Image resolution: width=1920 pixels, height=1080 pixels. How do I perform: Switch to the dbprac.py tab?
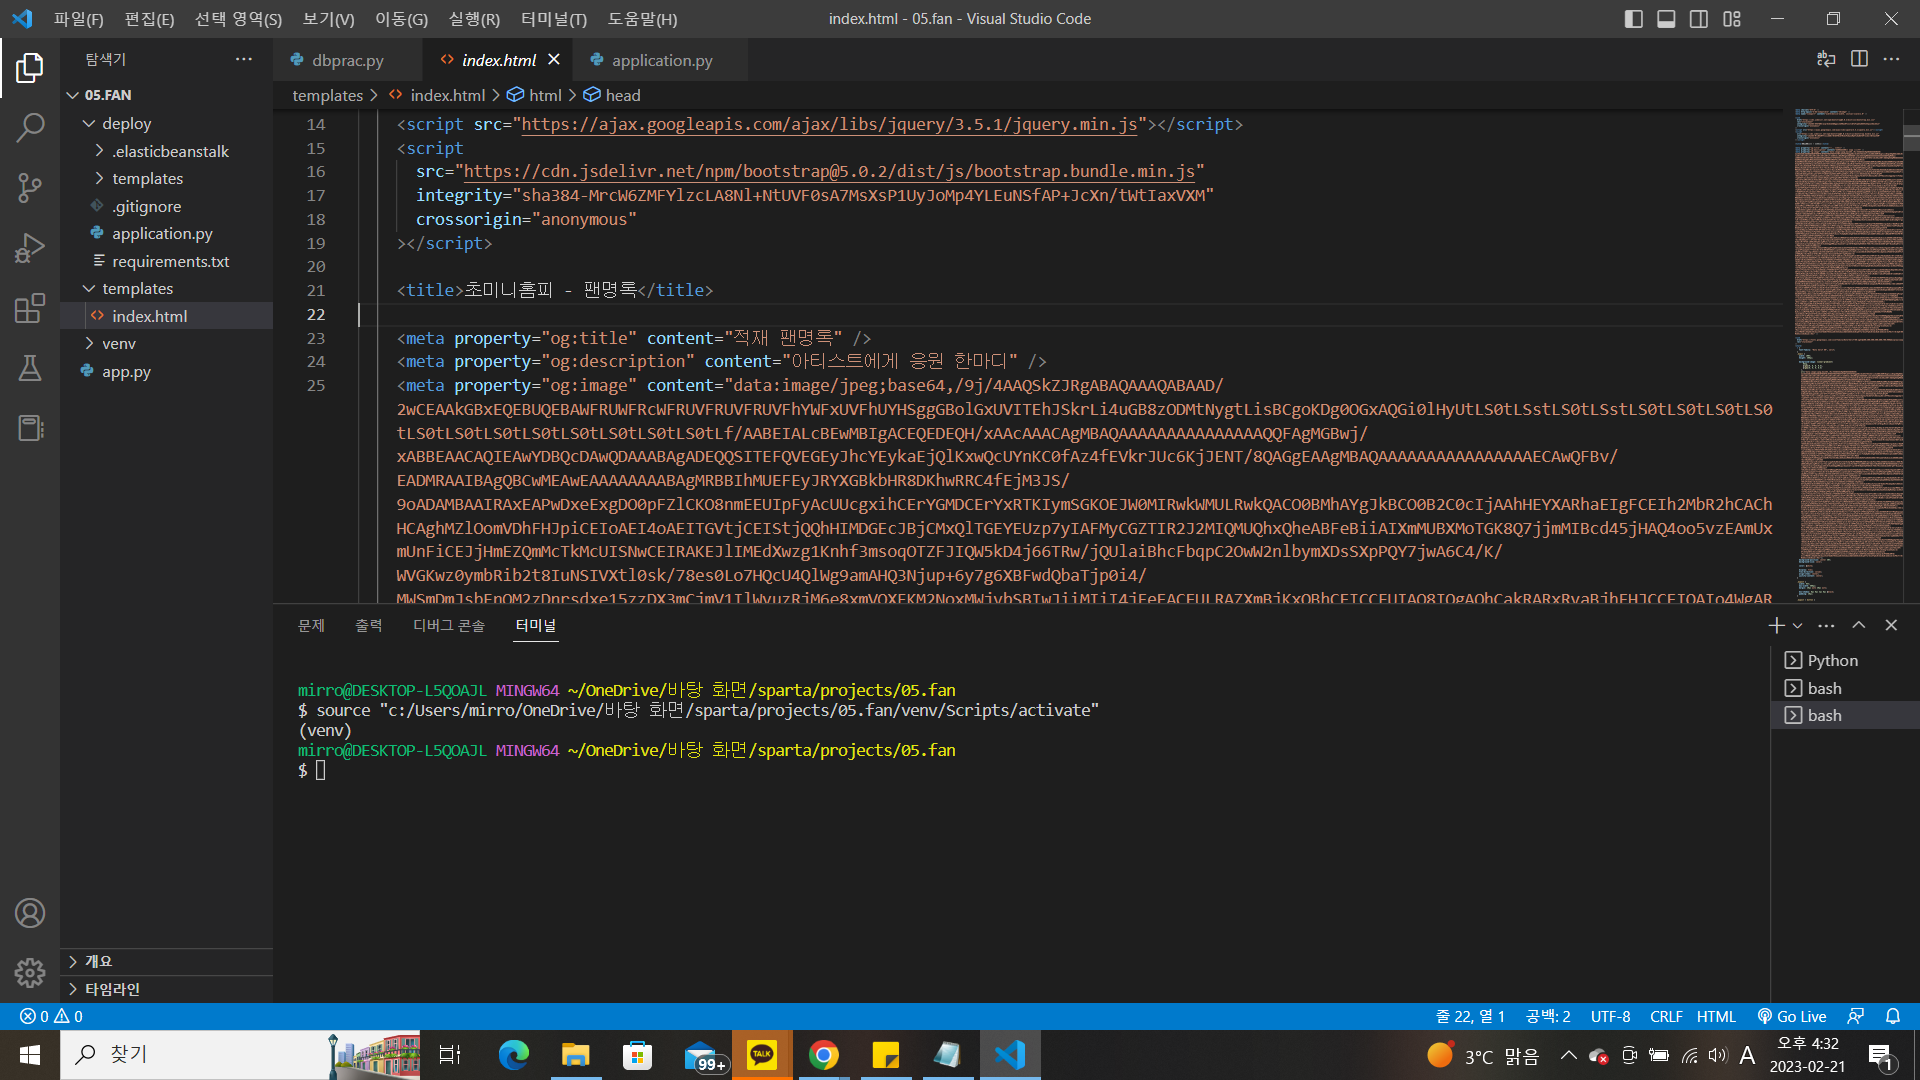pos(347,60)
